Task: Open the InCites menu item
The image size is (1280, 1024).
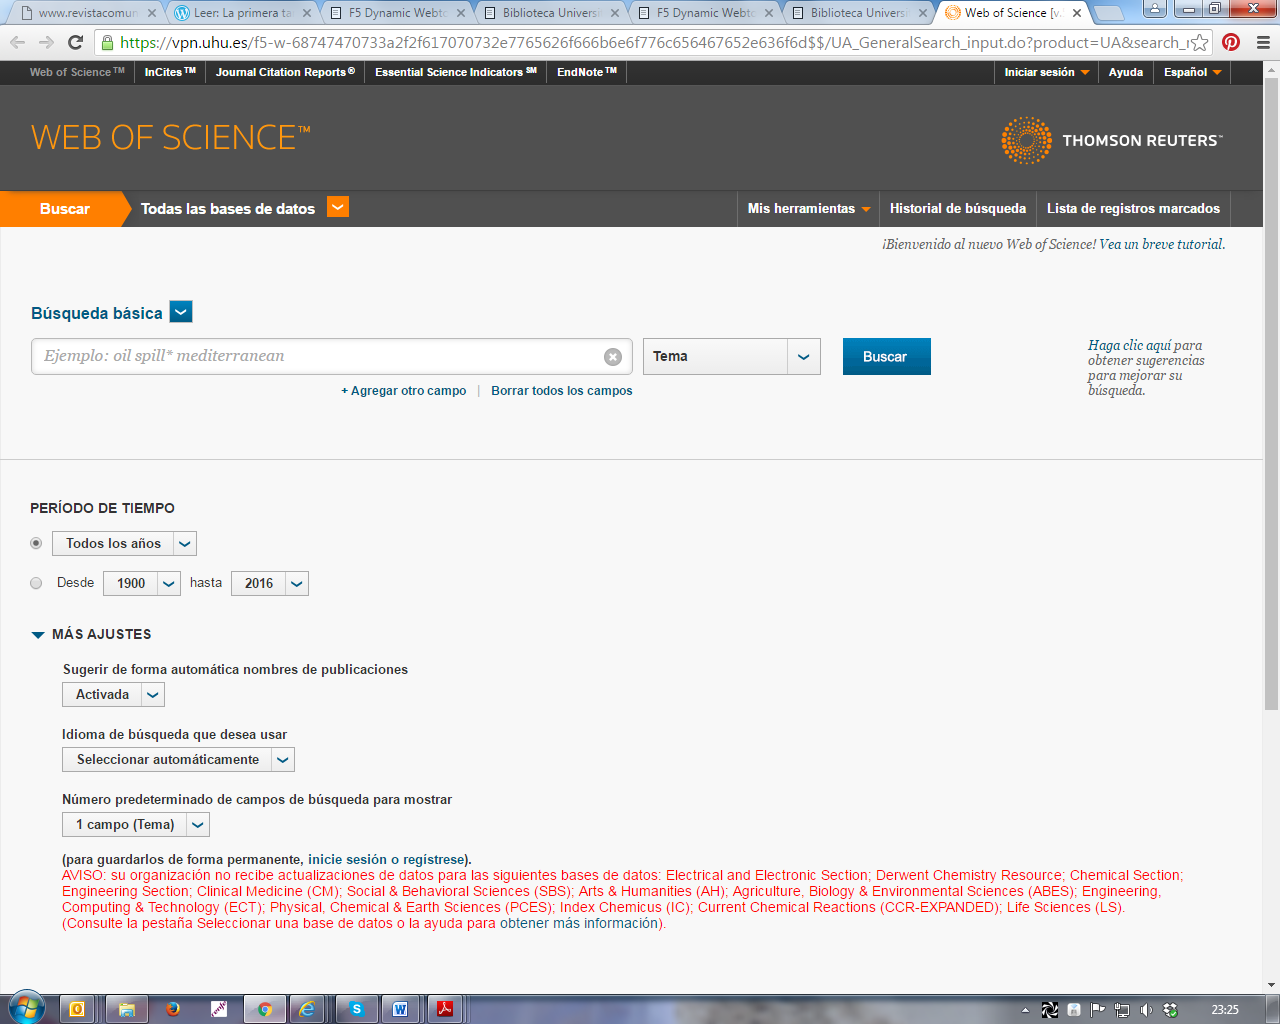Action: click(170, 72)
